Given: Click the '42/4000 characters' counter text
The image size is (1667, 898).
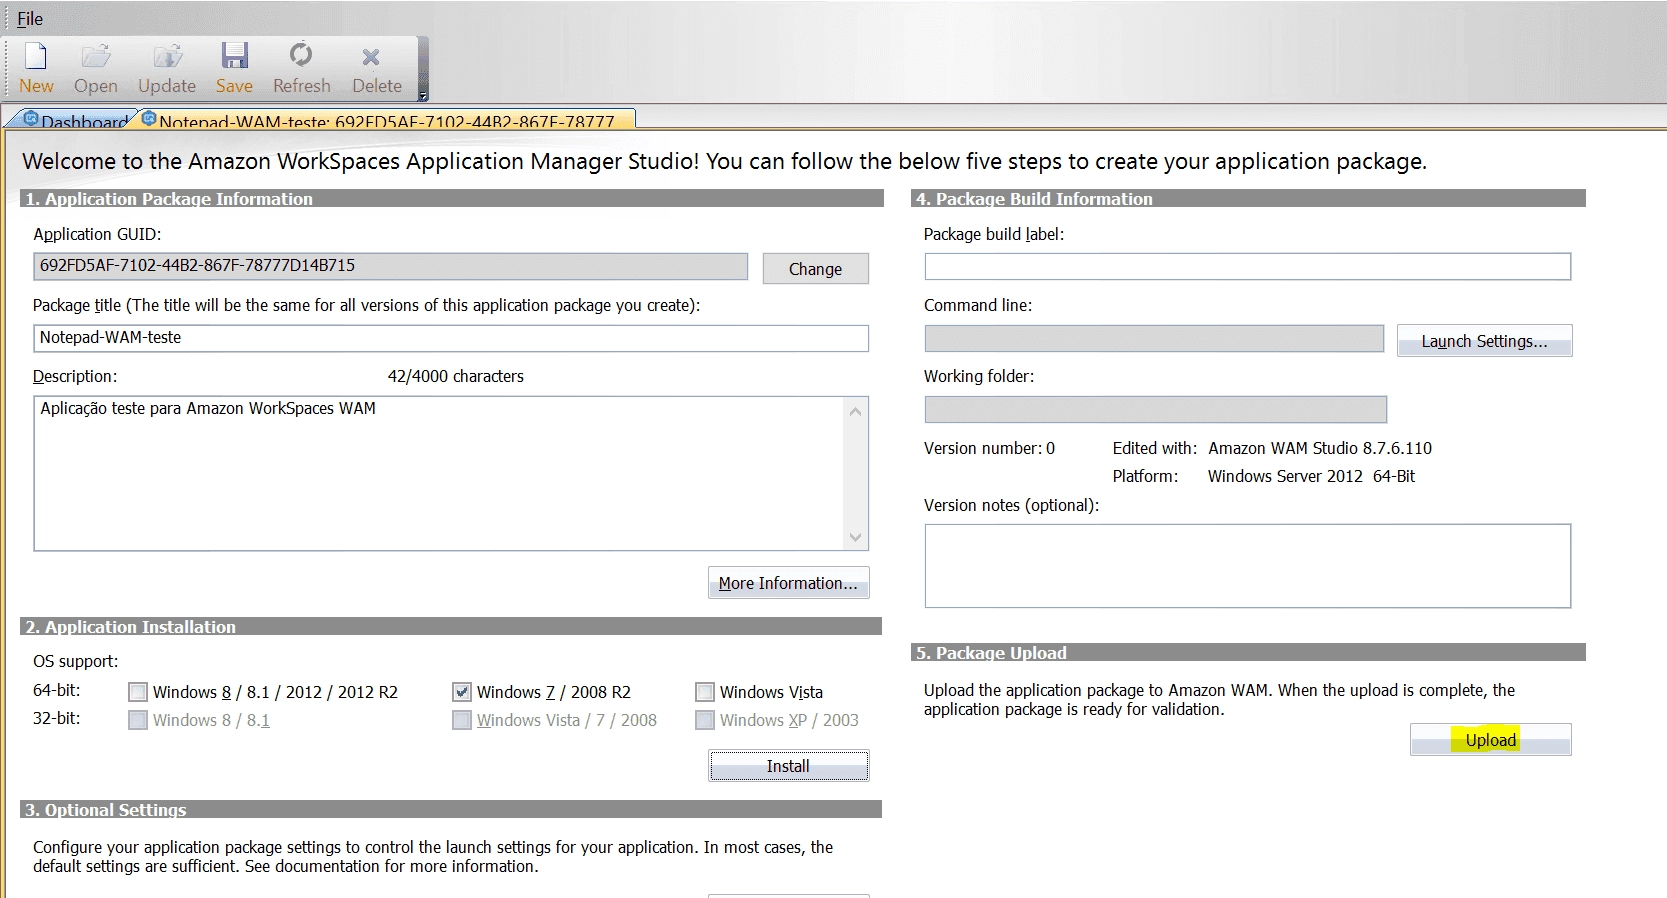Looking at the screenshot, I should click(456, 377).
